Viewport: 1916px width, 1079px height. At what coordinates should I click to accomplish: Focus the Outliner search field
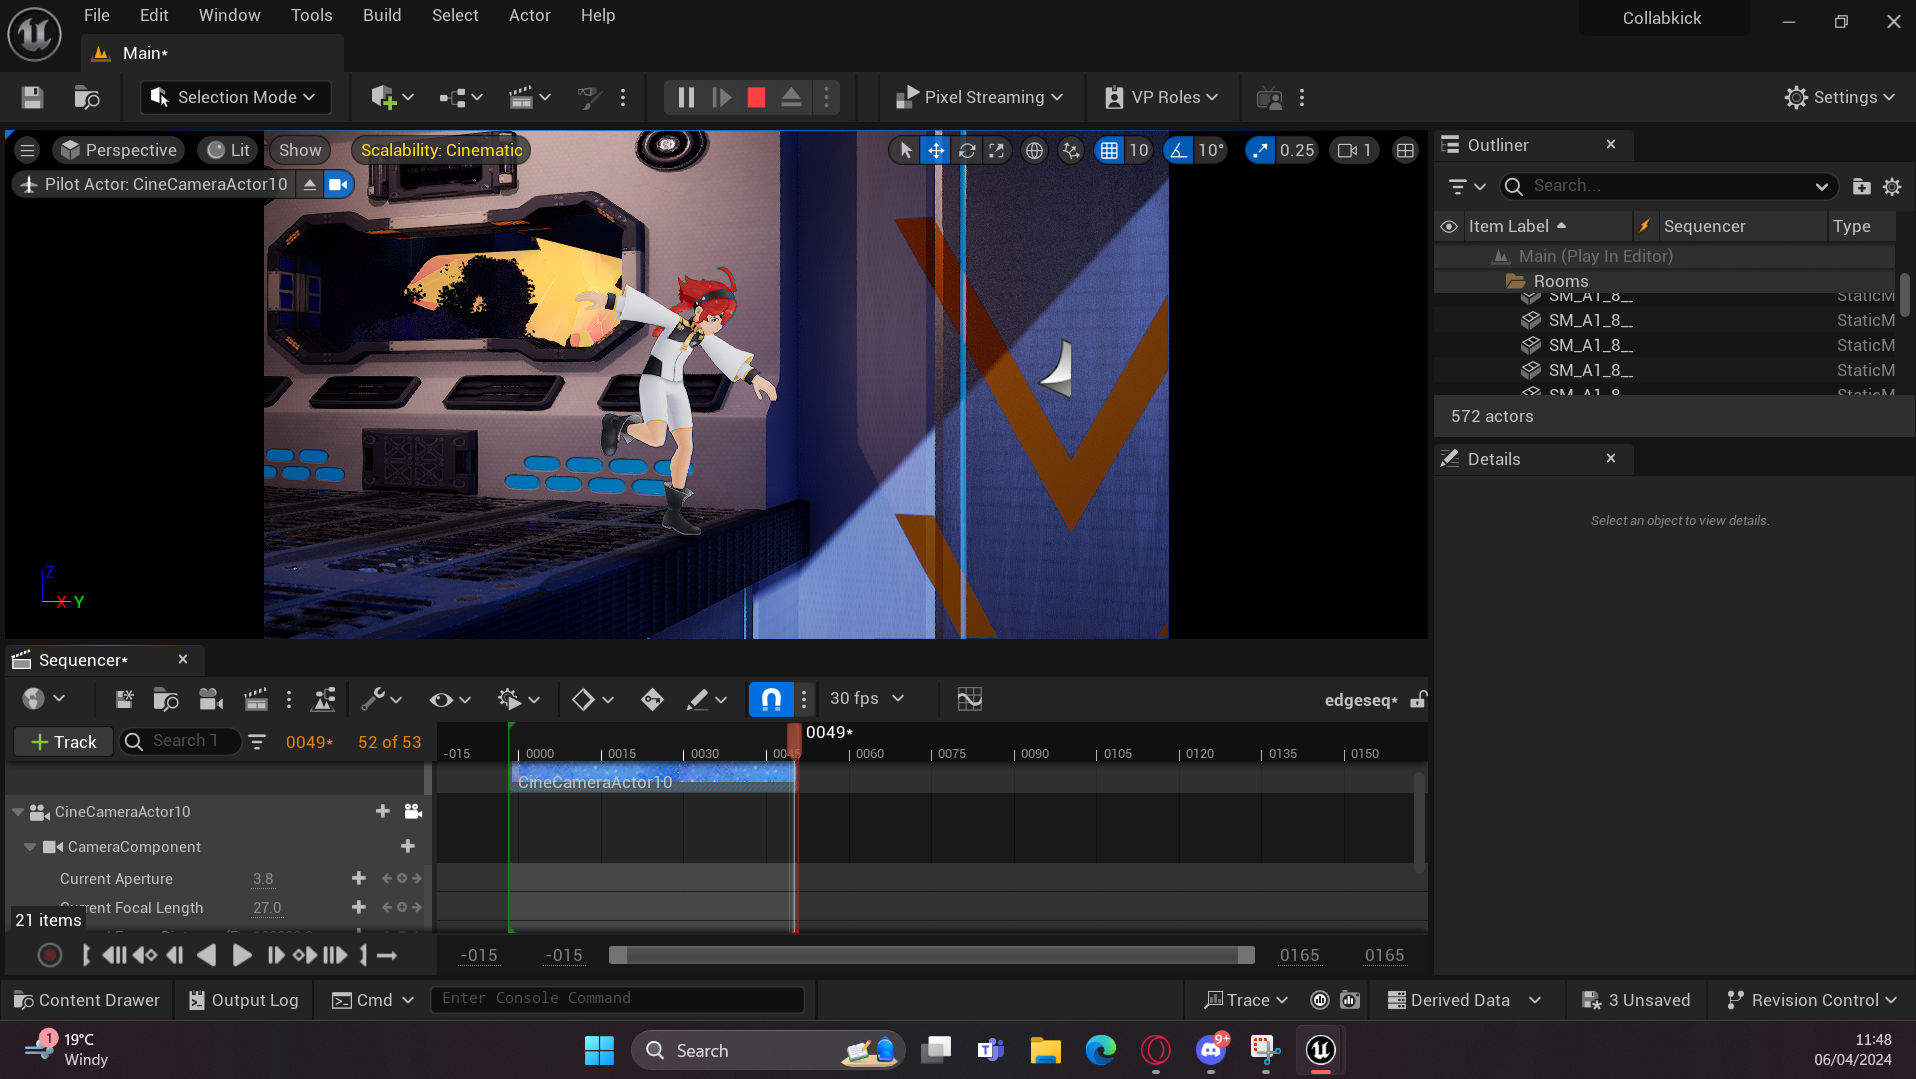coord(1668,186)
